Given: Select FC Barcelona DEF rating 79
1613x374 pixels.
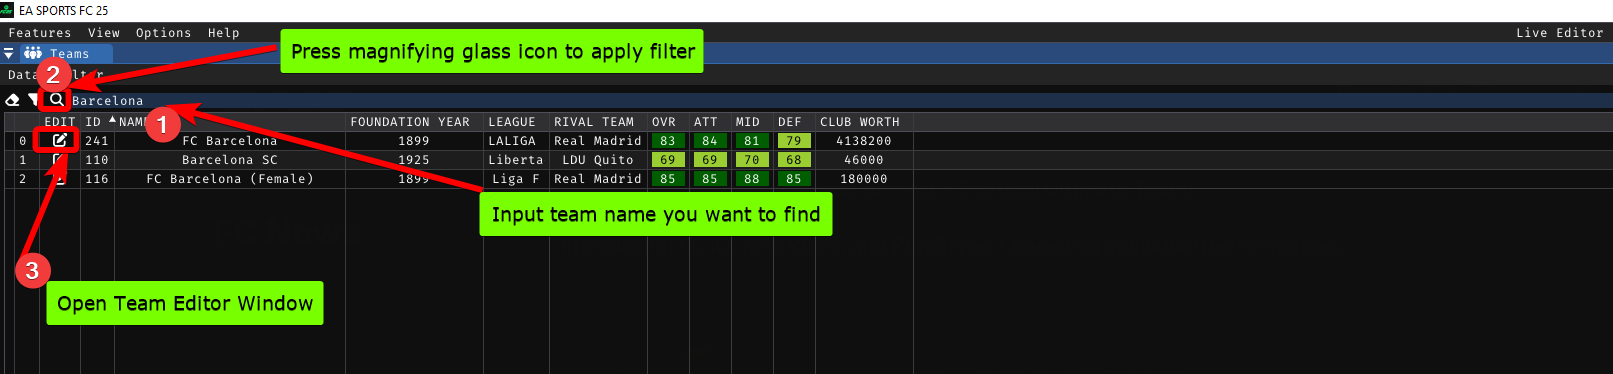Looking at the screenshot, I should (x=794, y=141).
